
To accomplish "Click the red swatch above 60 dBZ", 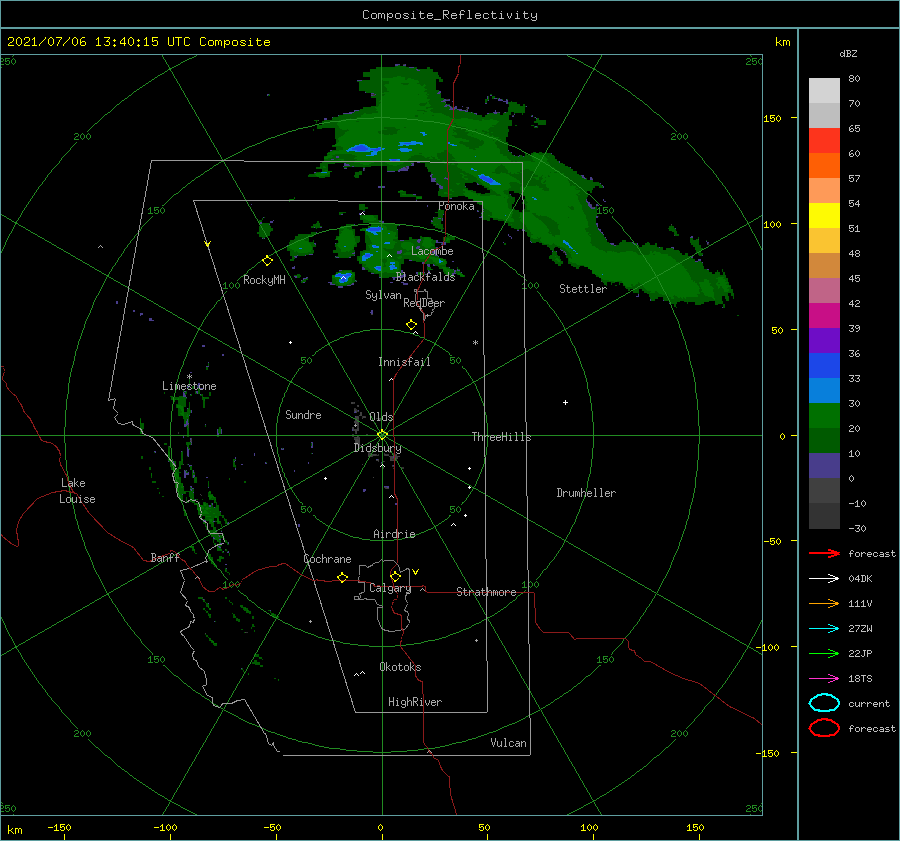I will click(824, 141).
